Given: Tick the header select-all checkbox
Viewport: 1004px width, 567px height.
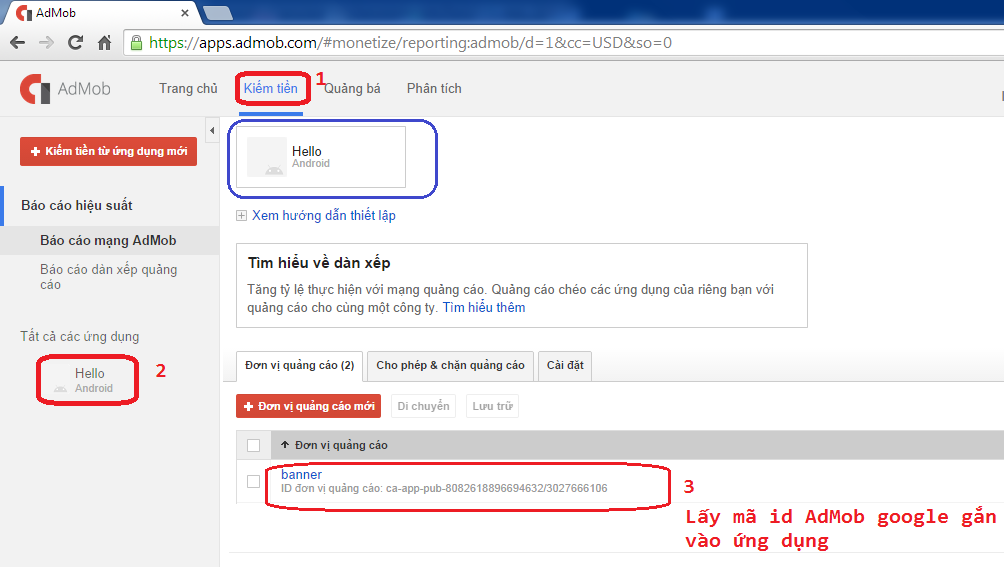Looking at the screenshot, I should pos(254,445).
